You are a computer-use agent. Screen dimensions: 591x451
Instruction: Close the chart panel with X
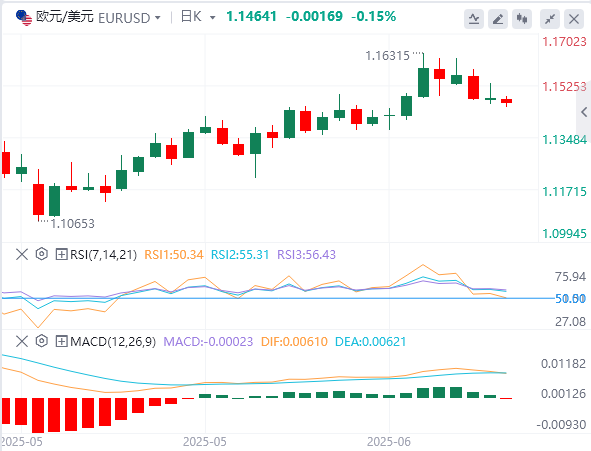[574, 18]
